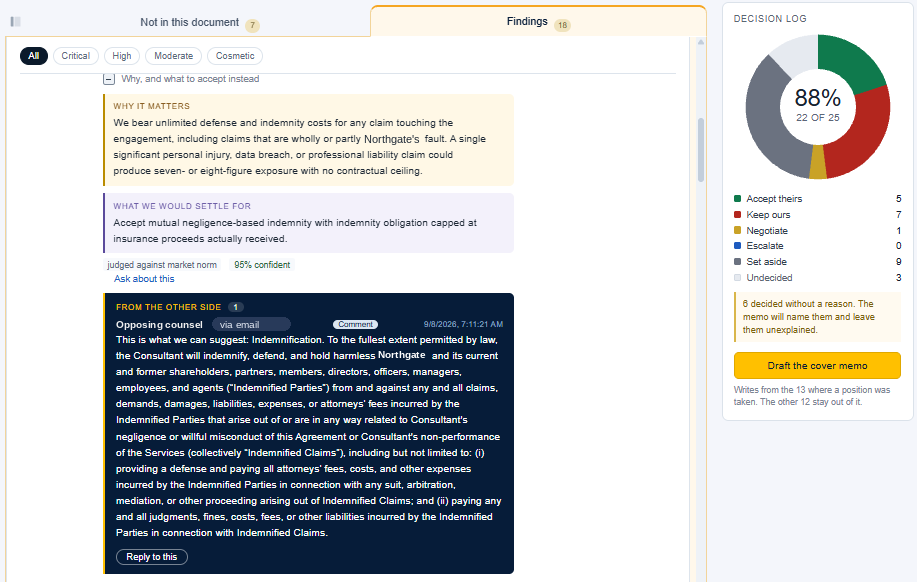
Task: Filter findings by Cosmetic severity
Action: coord(235,56)
